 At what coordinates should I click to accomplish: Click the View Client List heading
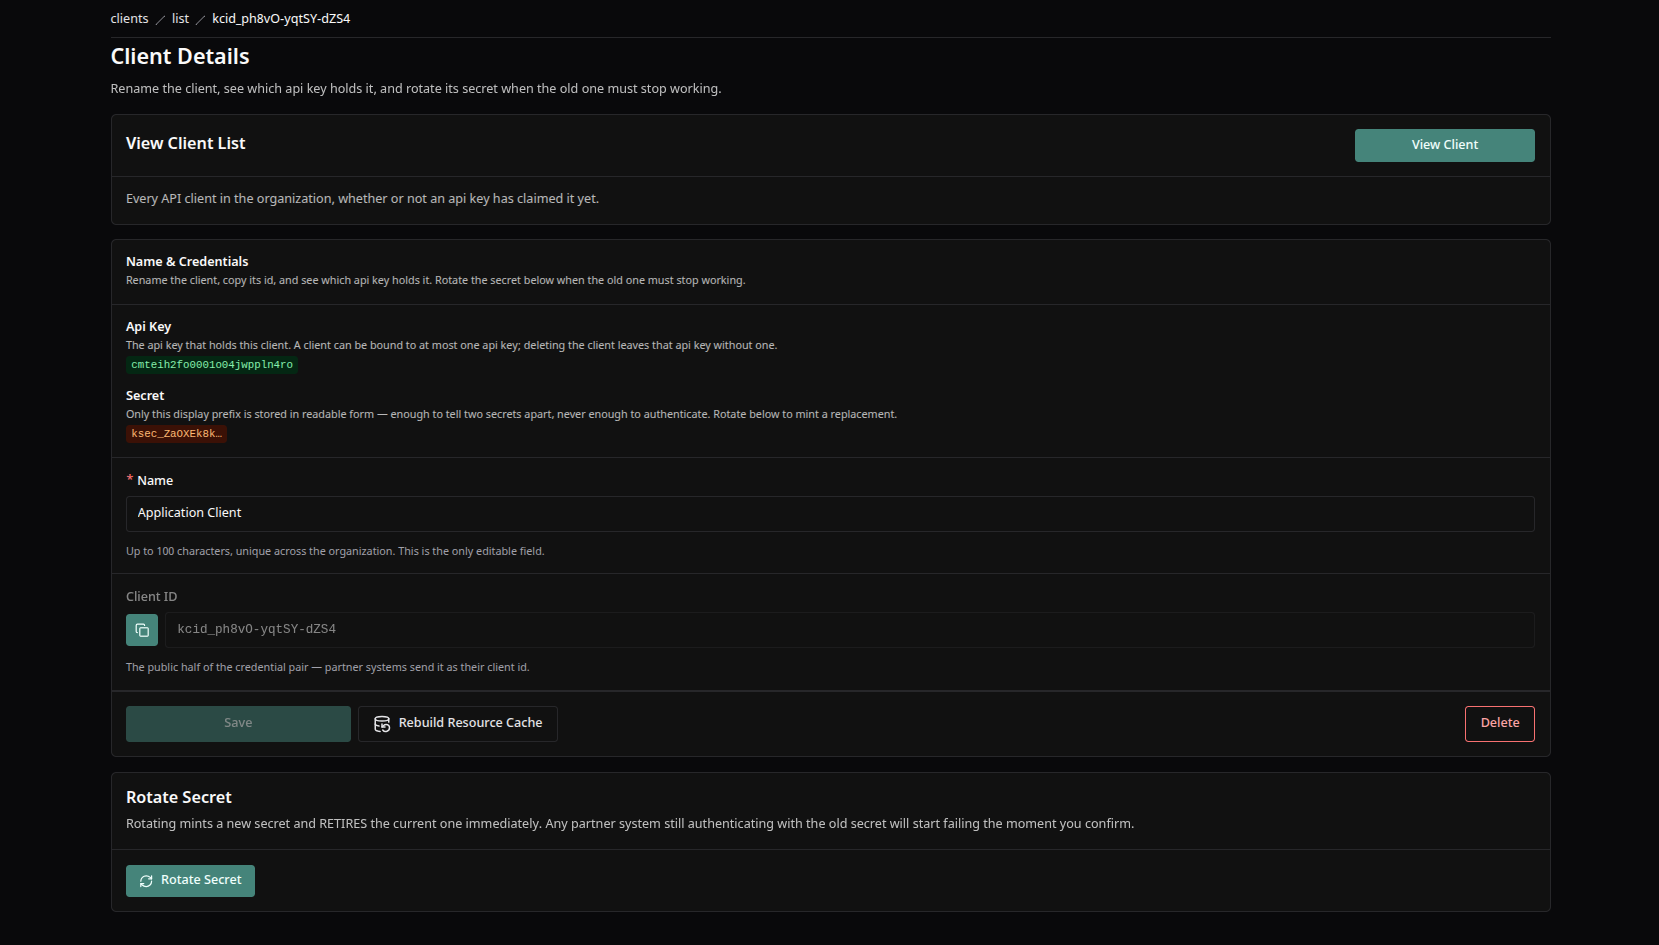pos(185,144)
